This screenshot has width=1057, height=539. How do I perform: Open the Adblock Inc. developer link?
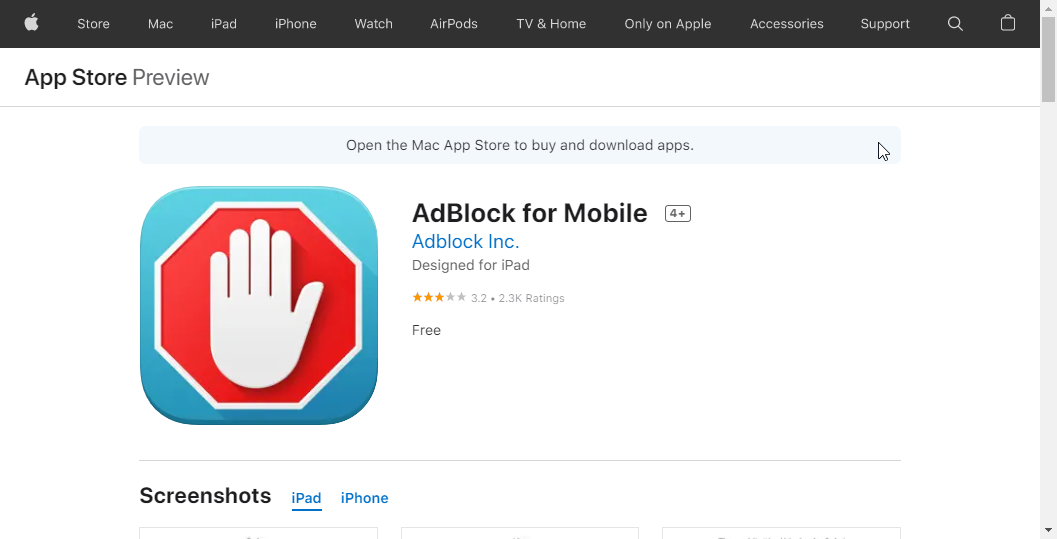(x=465, y=241)
